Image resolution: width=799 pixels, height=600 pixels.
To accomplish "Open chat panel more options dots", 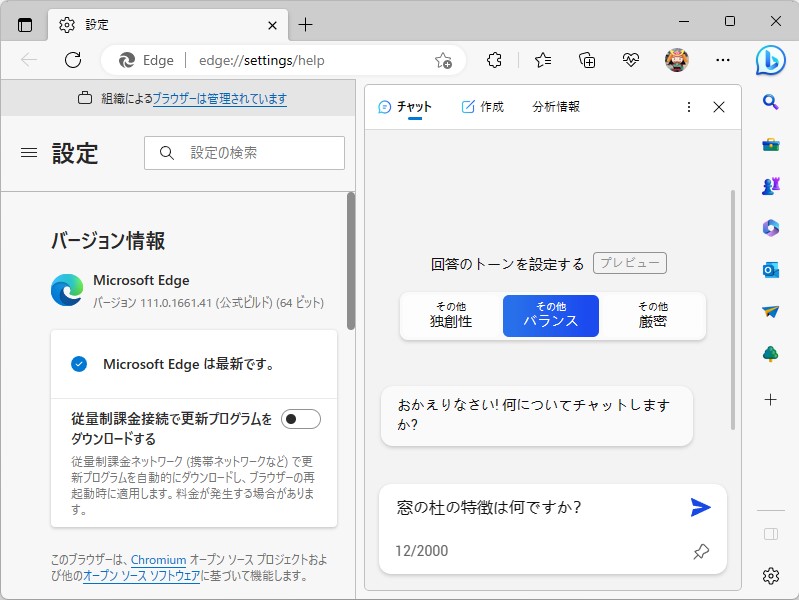I will 689,107.
